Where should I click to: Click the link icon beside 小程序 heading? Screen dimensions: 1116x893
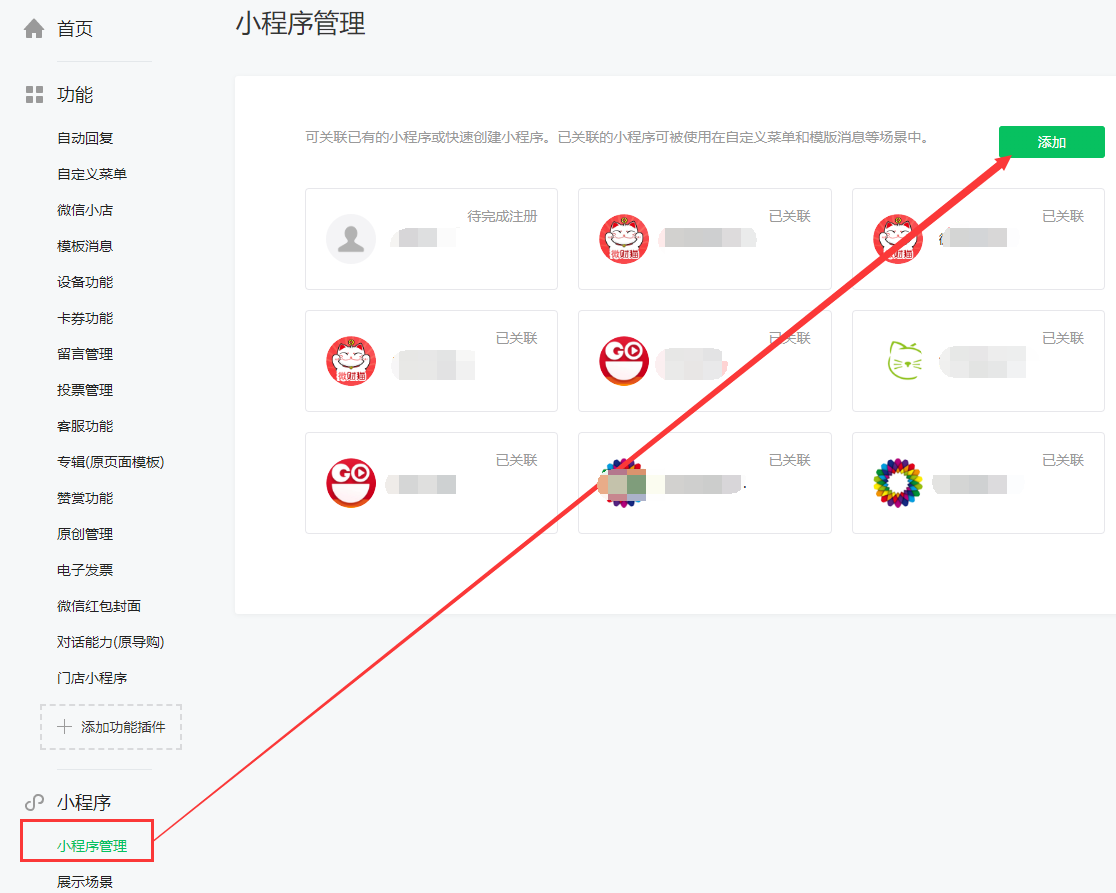pos(34,802)
